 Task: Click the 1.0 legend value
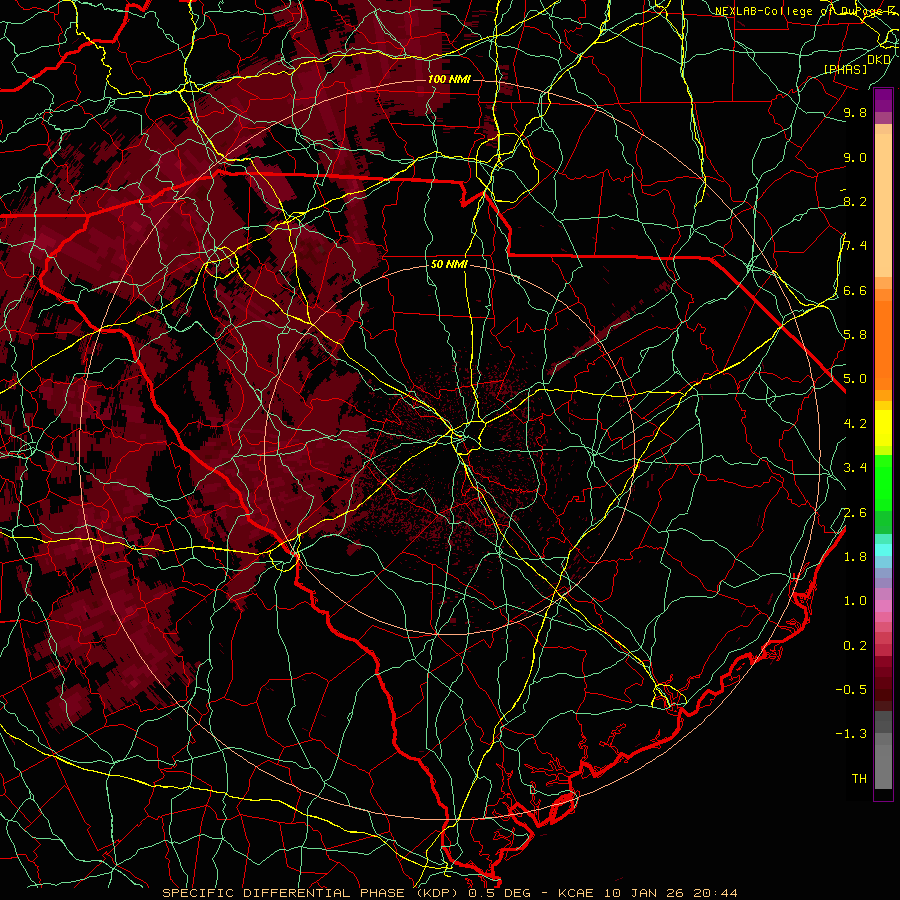coord(855,601)
